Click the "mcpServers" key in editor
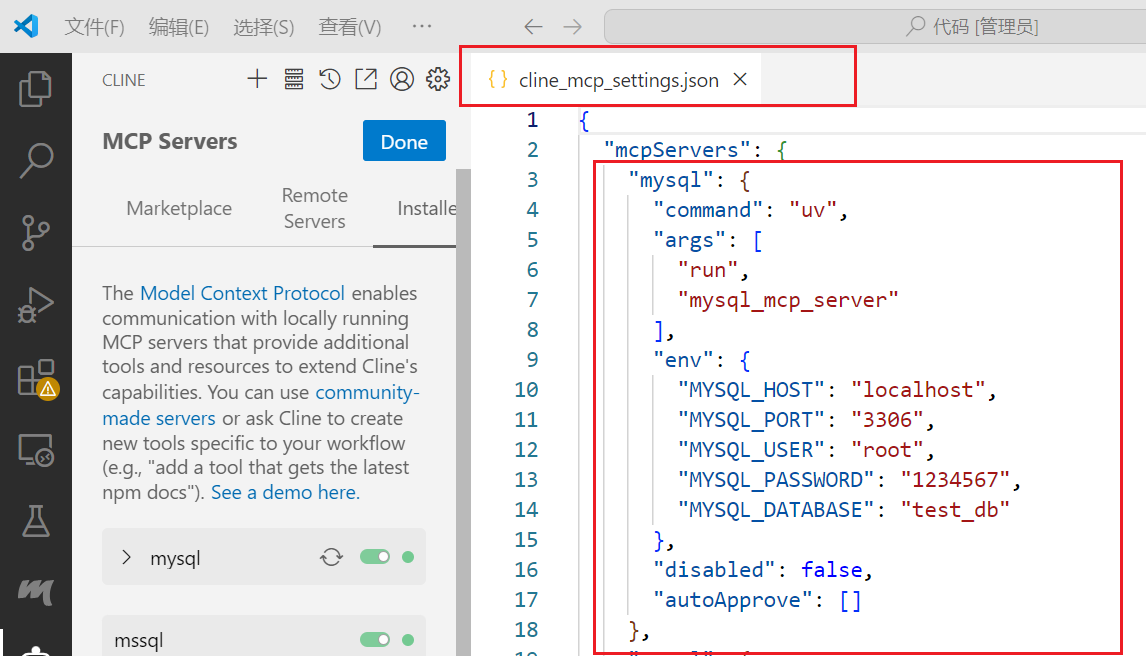This screenshot has height=656, width=1146. [677, 150]
